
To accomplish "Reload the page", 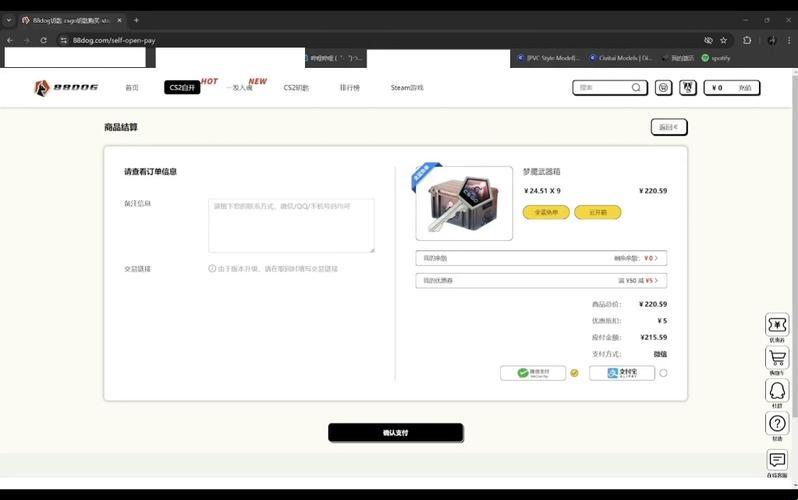I will [x=43, y=40].
